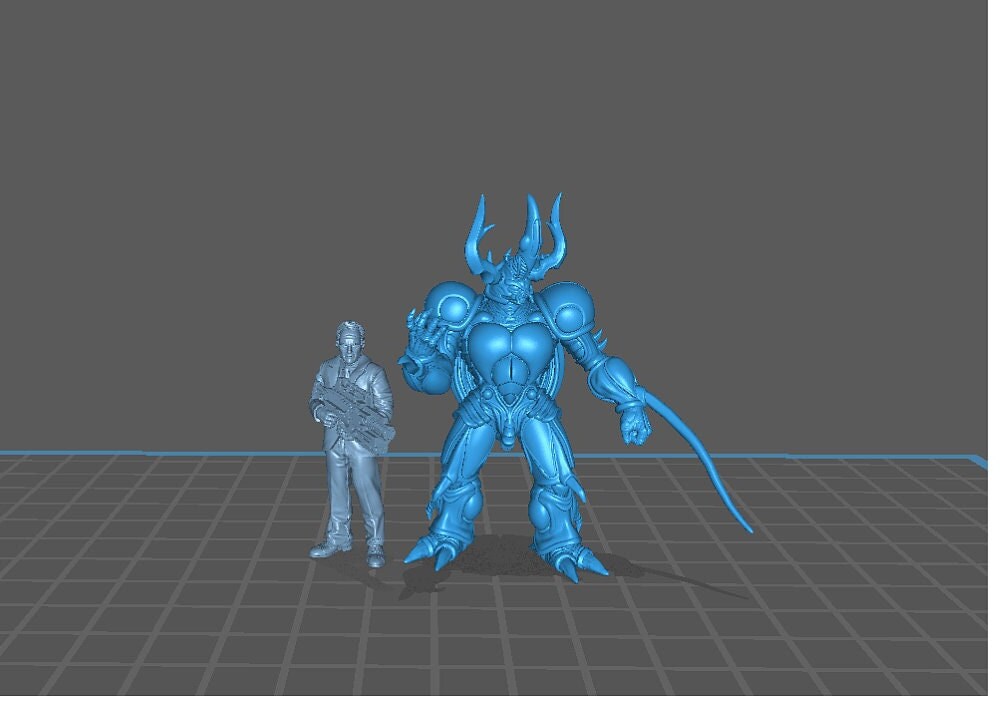
Task: Click the soldier's head
Action: (x=350, y=340)
